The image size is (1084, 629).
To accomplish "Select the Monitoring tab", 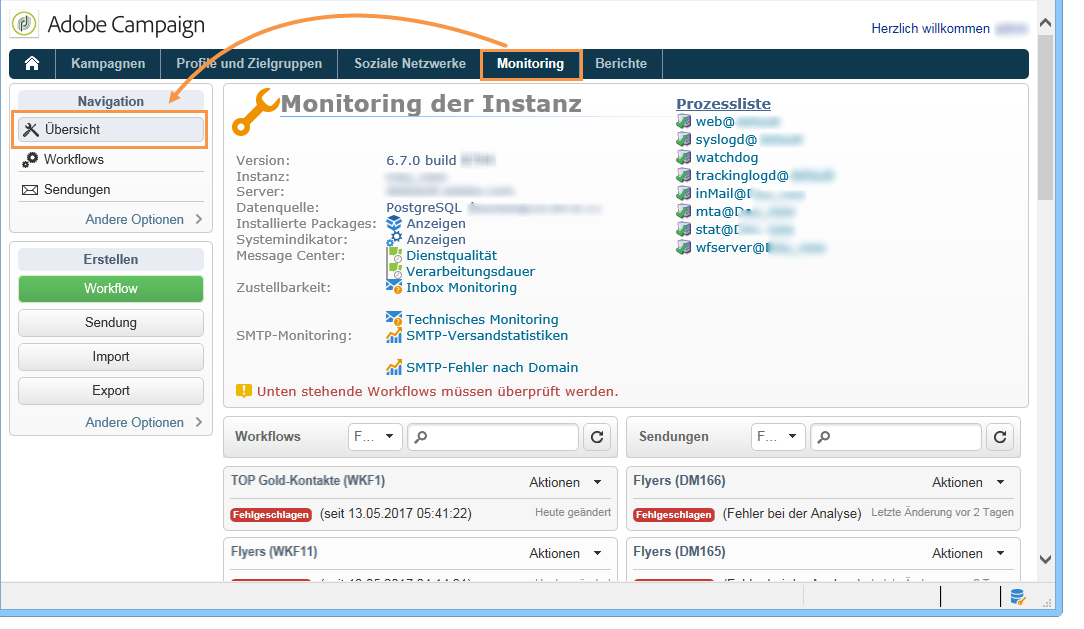I will tap(530, 64).
